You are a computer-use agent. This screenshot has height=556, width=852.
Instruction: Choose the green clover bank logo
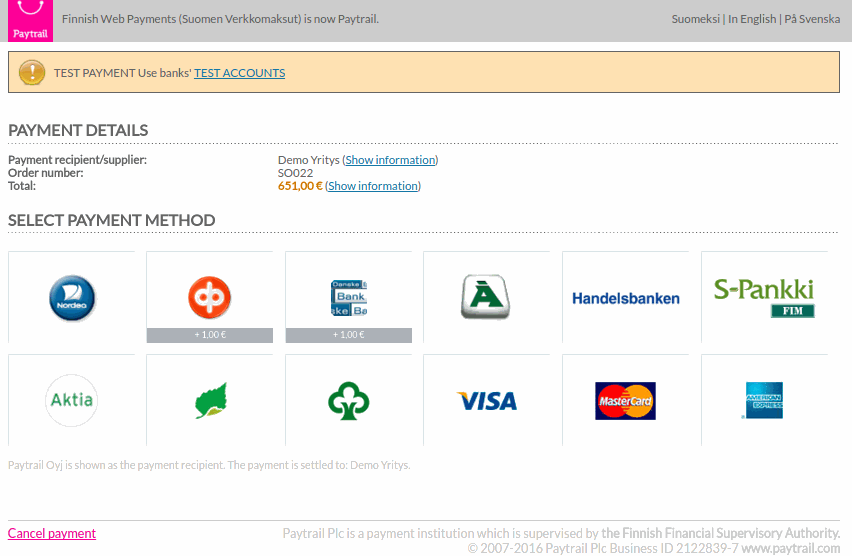coord(349,400)
